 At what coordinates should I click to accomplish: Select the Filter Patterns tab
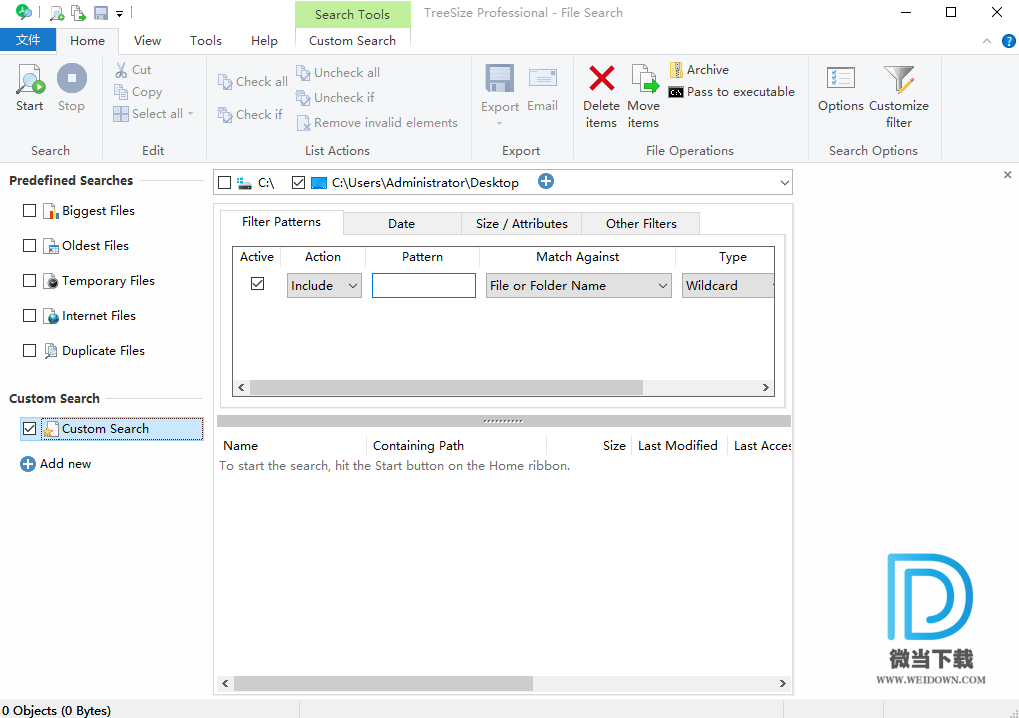(x=281, y=222)
